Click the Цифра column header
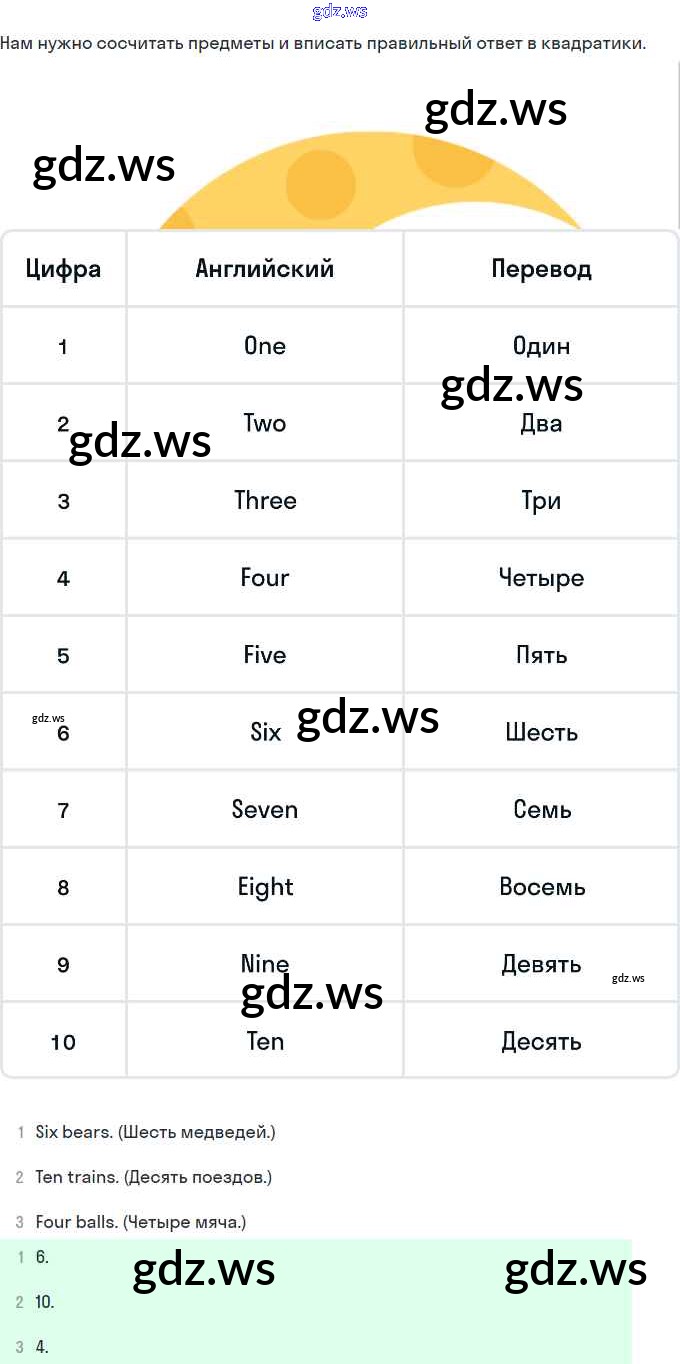The image size is (680, 1364). [63, 269]
